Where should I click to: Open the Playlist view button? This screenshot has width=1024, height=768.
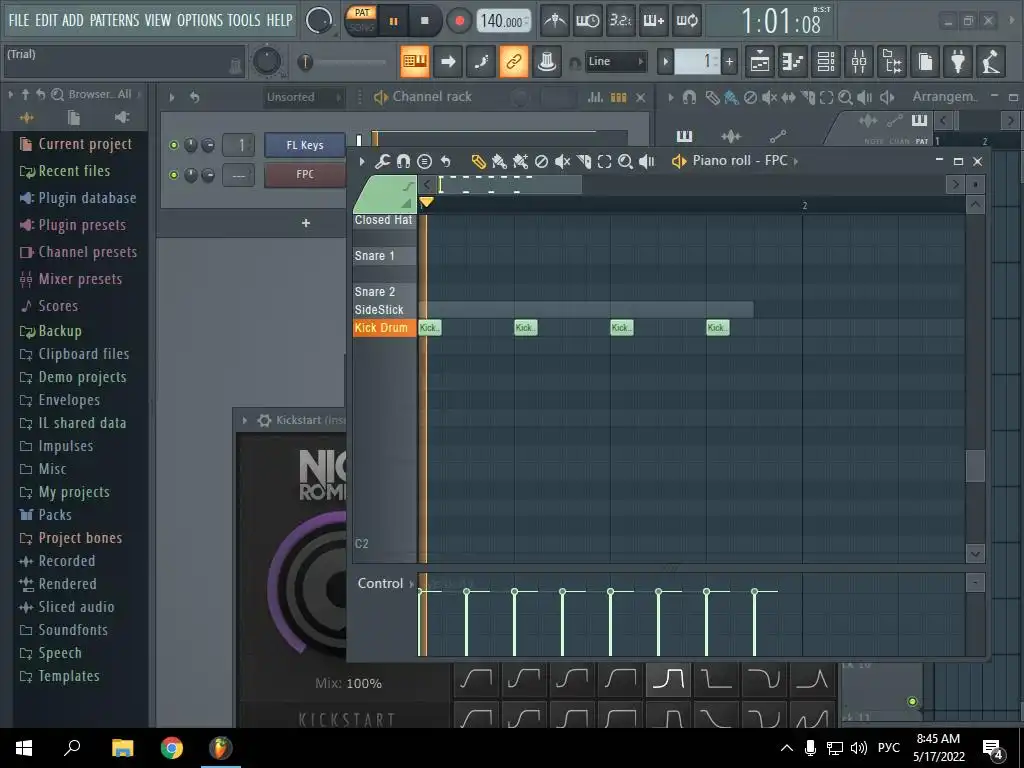760,61
